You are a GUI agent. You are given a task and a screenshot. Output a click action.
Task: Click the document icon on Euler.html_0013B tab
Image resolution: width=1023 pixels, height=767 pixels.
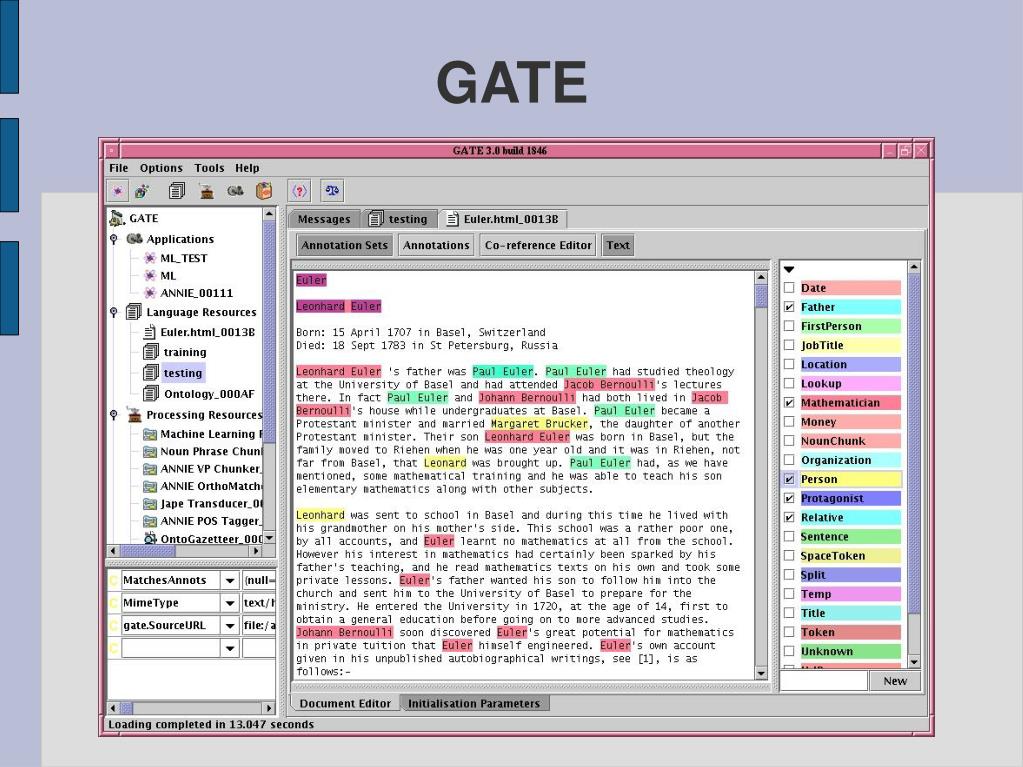(x=452, y=219)
